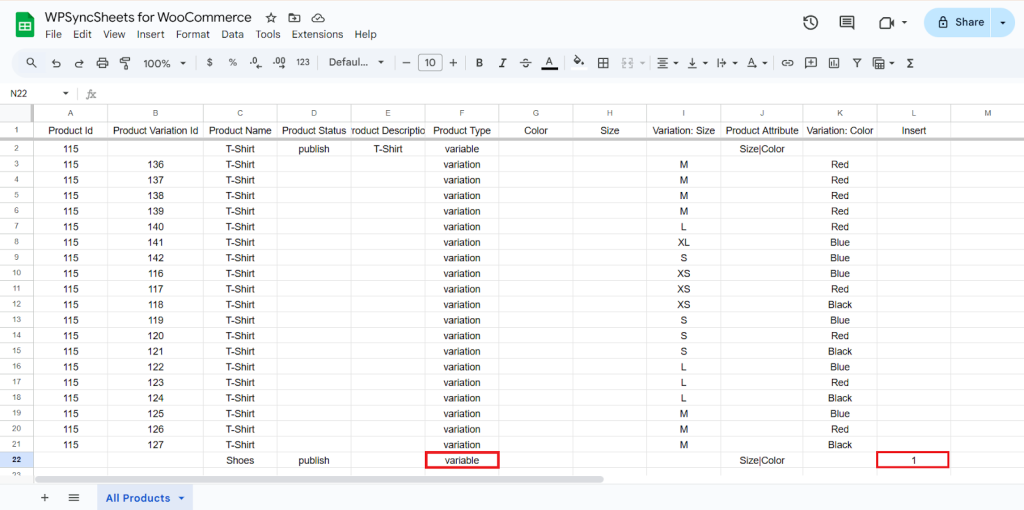
Task: Open horizontal align dropdown
Action: [667, 63]
